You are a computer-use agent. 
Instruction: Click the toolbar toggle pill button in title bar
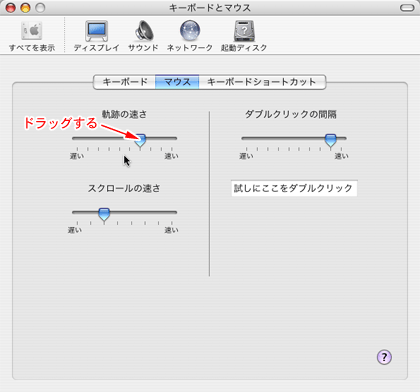click(x=407, y=8)
